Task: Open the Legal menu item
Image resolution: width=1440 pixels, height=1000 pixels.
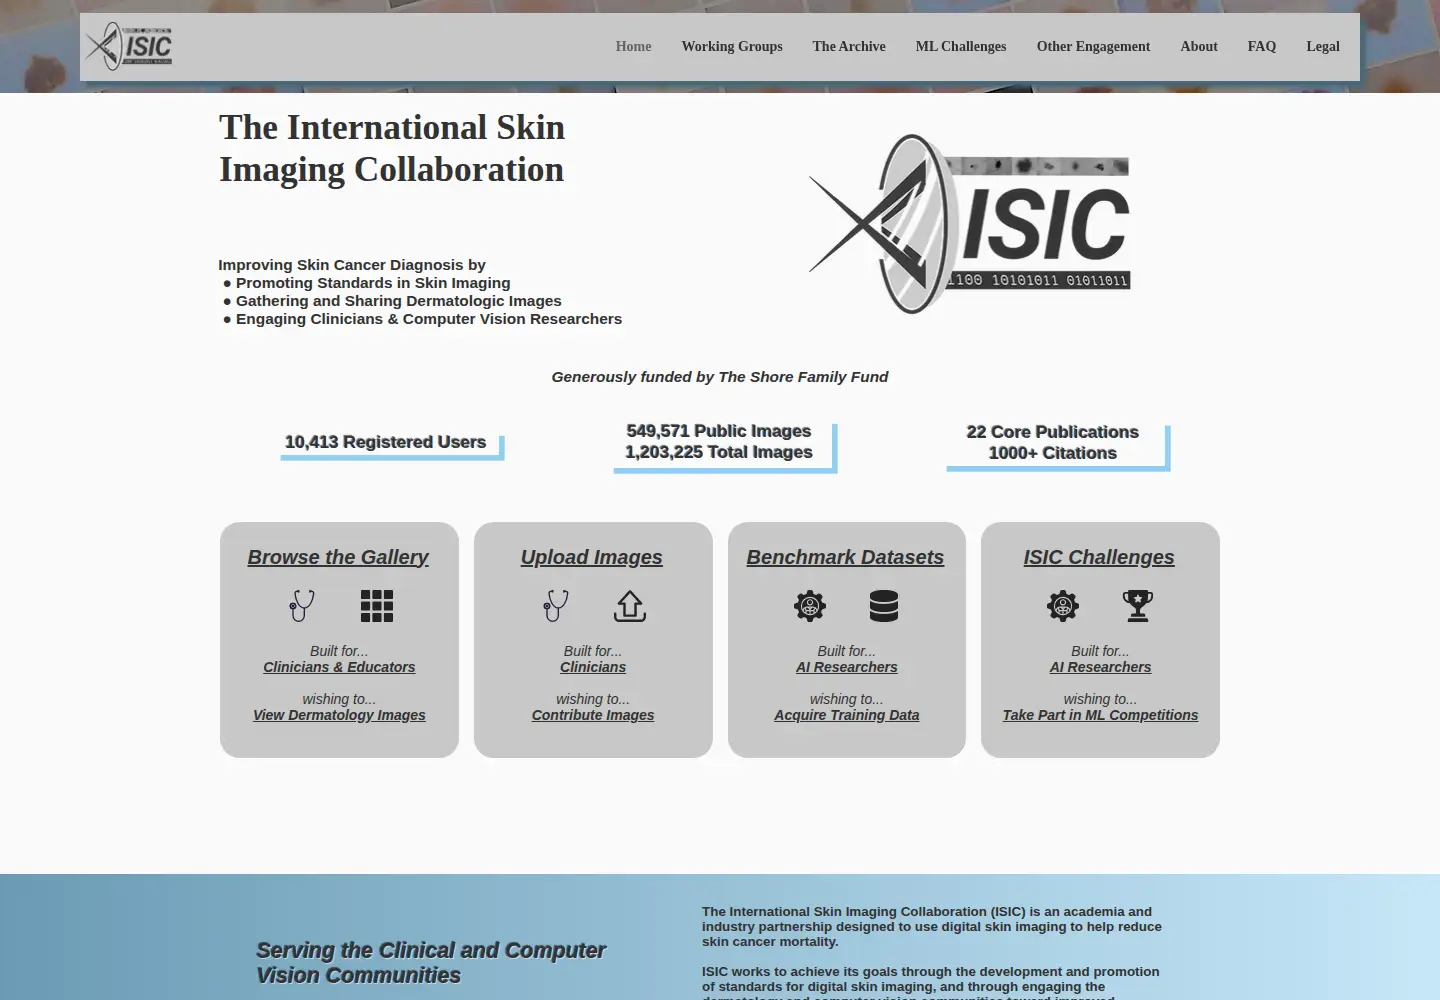Action: 1323,46
